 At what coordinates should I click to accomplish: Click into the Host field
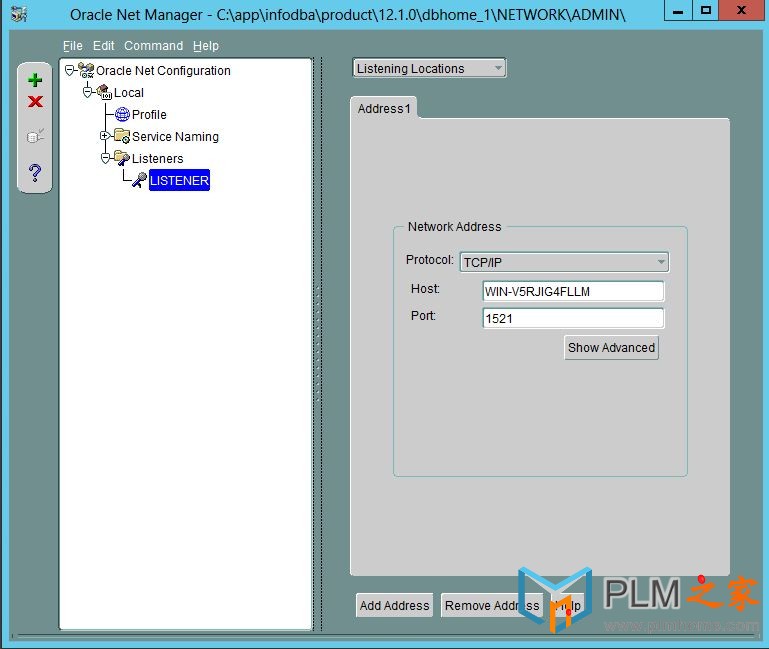573,291
